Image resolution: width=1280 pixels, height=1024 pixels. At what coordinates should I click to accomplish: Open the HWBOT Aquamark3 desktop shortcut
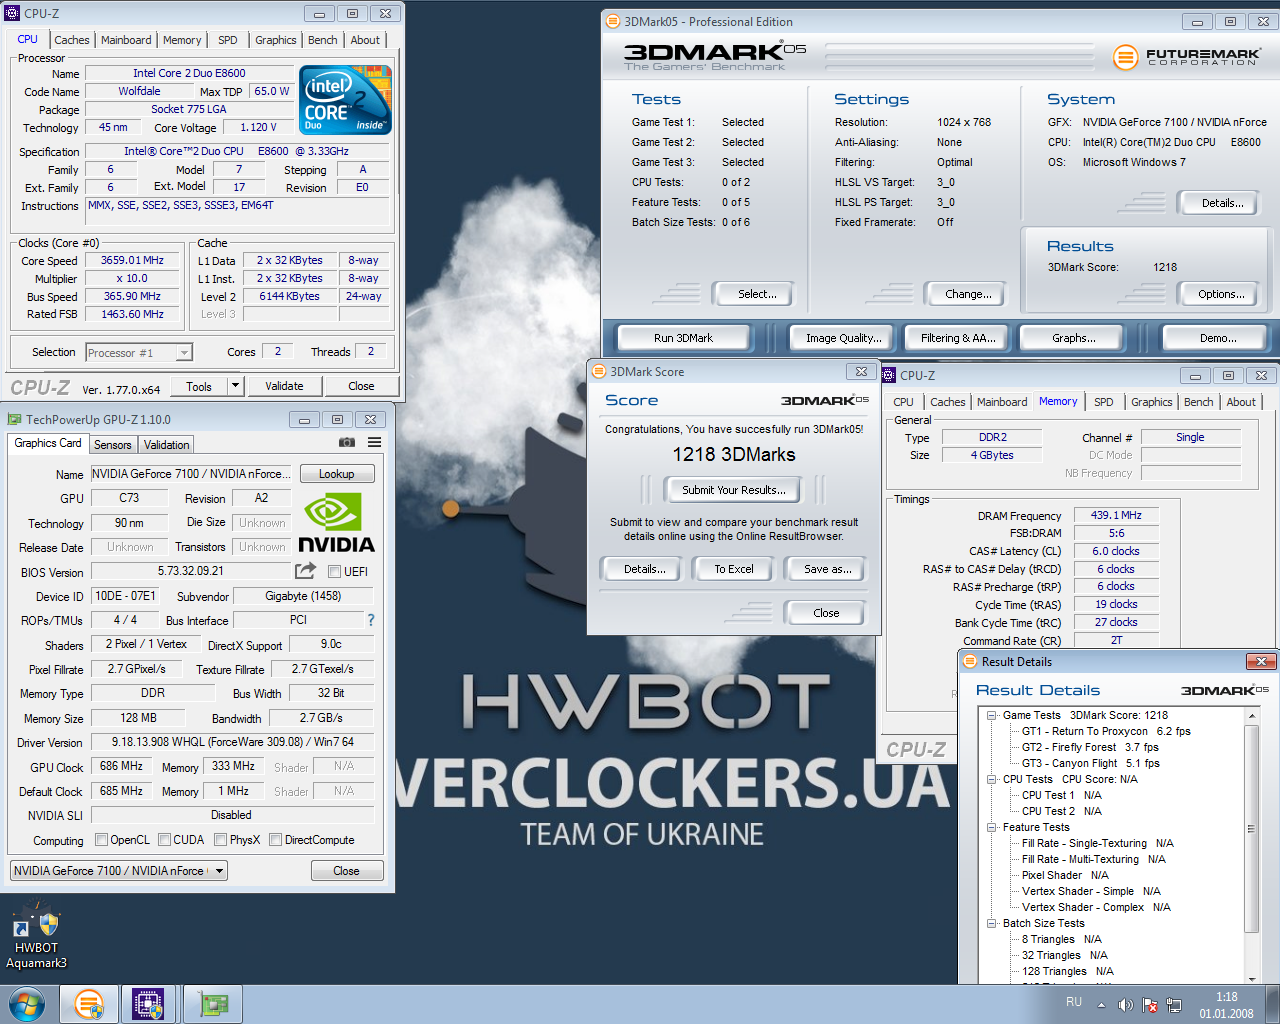37,936
